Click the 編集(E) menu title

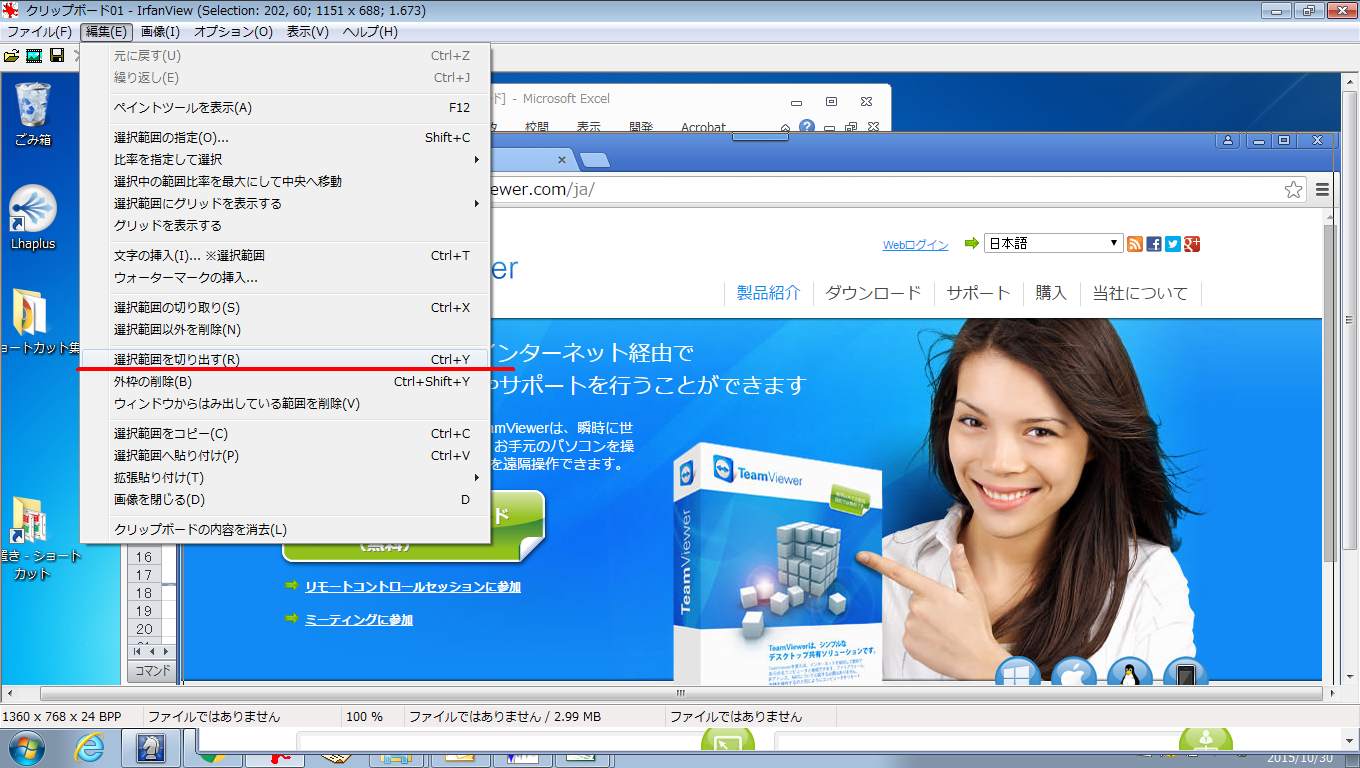pyautogui.click(x=106, y=32)
